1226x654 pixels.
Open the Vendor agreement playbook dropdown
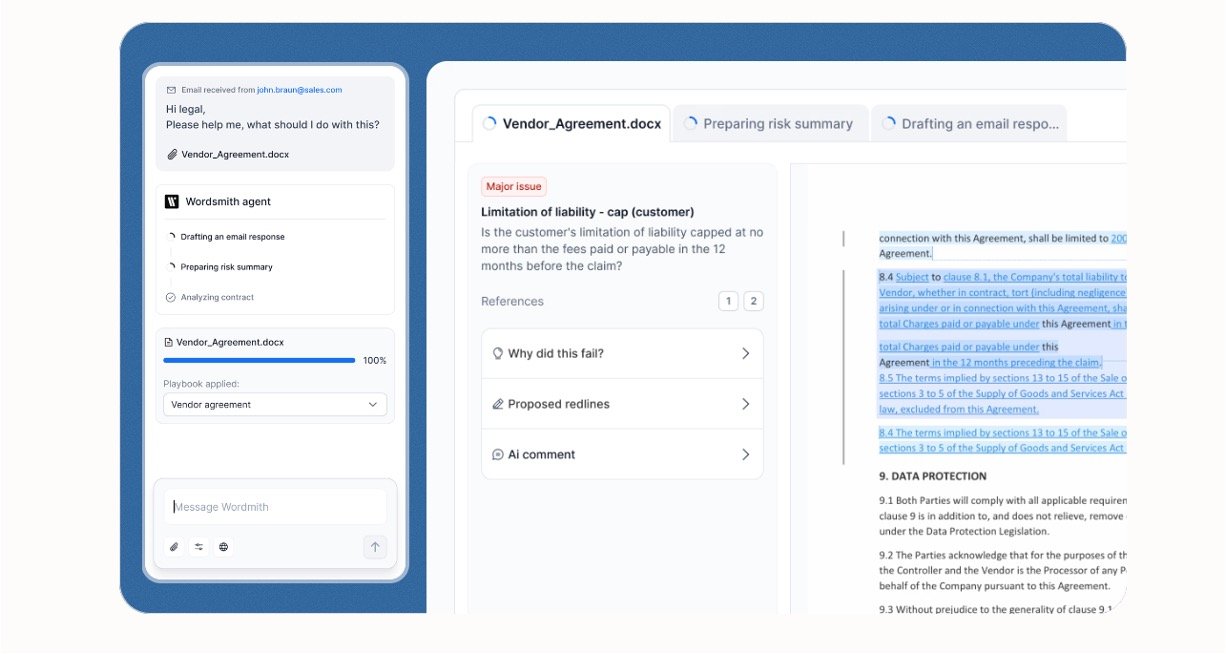pos(275,405)
